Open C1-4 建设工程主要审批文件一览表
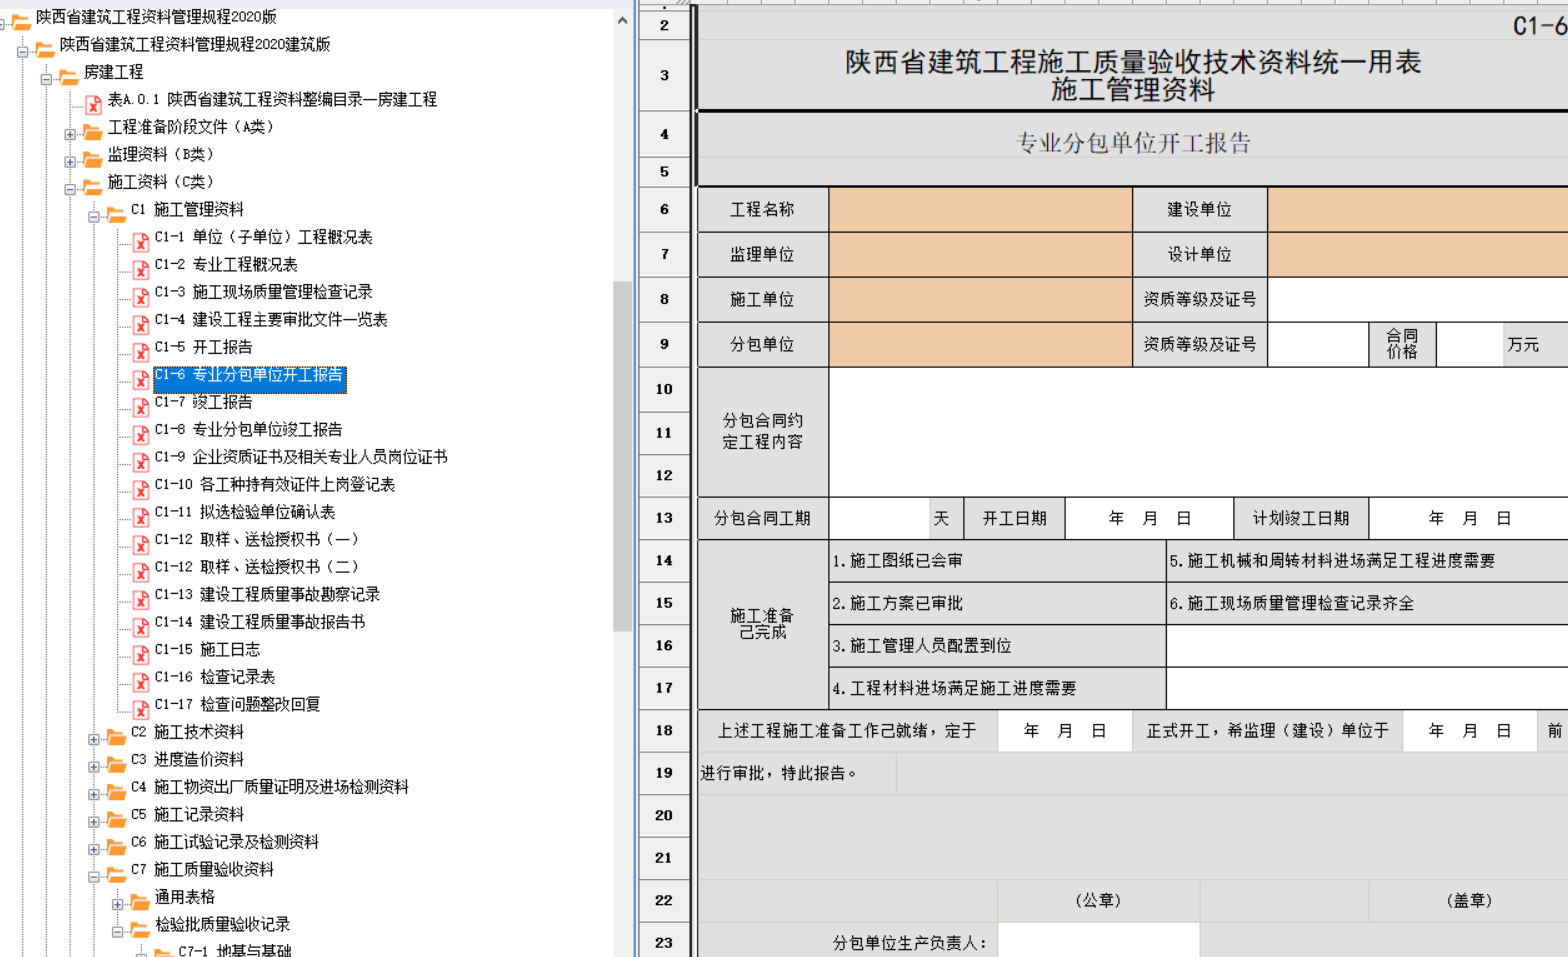Image resolution: width=1568 pixels, height=957 pixels. point(271,319)
